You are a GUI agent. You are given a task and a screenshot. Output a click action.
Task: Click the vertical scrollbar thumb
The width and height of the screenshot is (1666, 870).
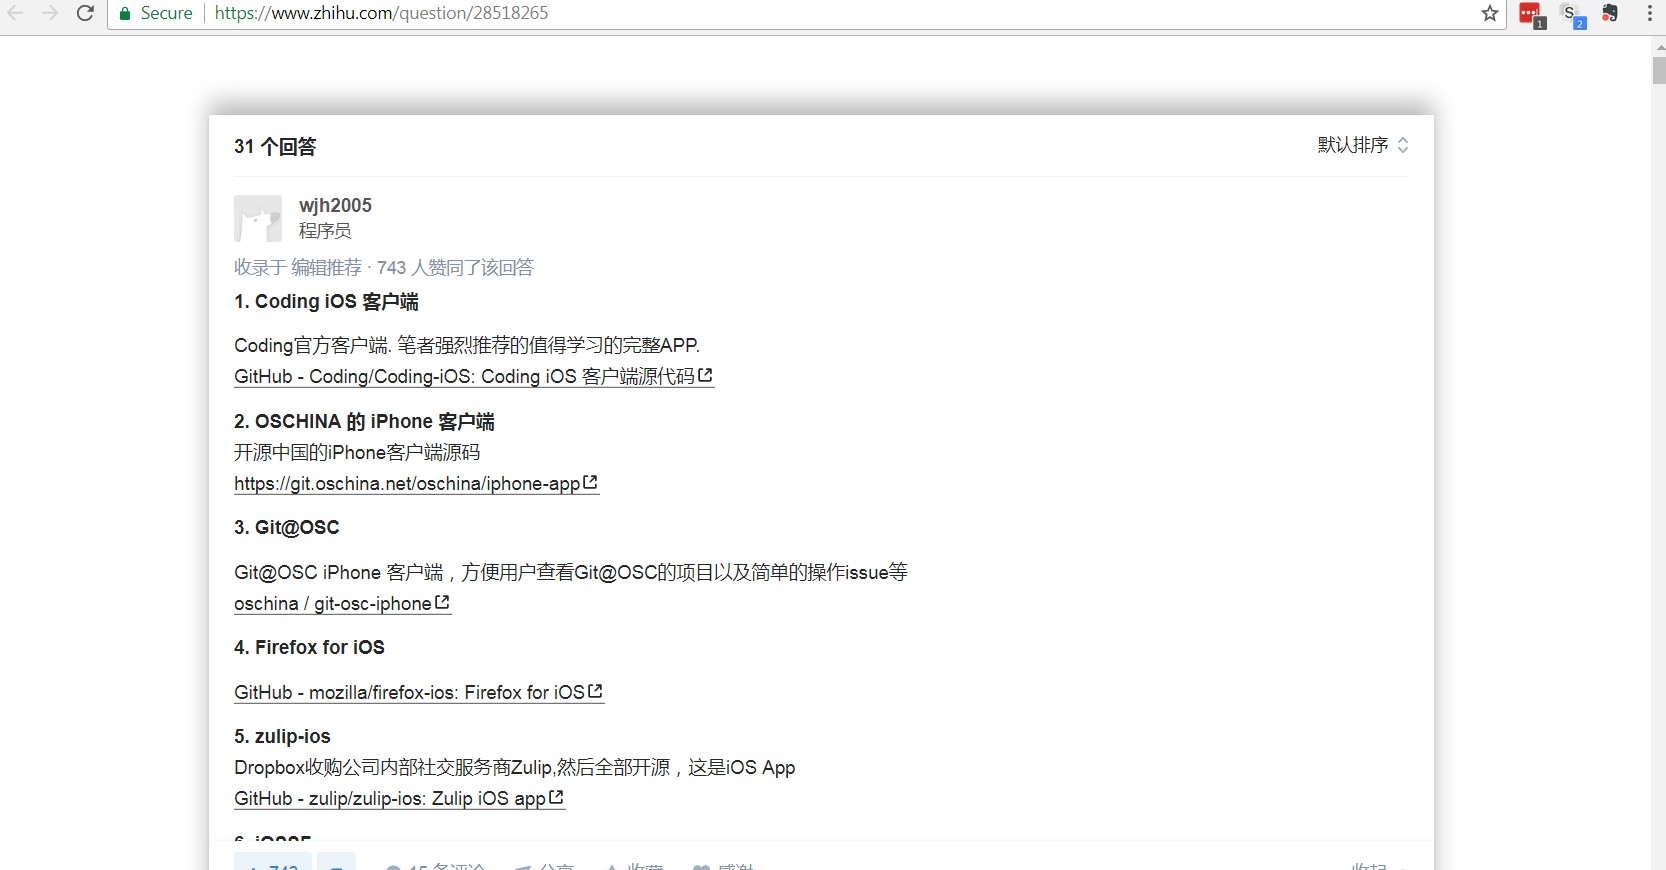(x=1659, y=71)
